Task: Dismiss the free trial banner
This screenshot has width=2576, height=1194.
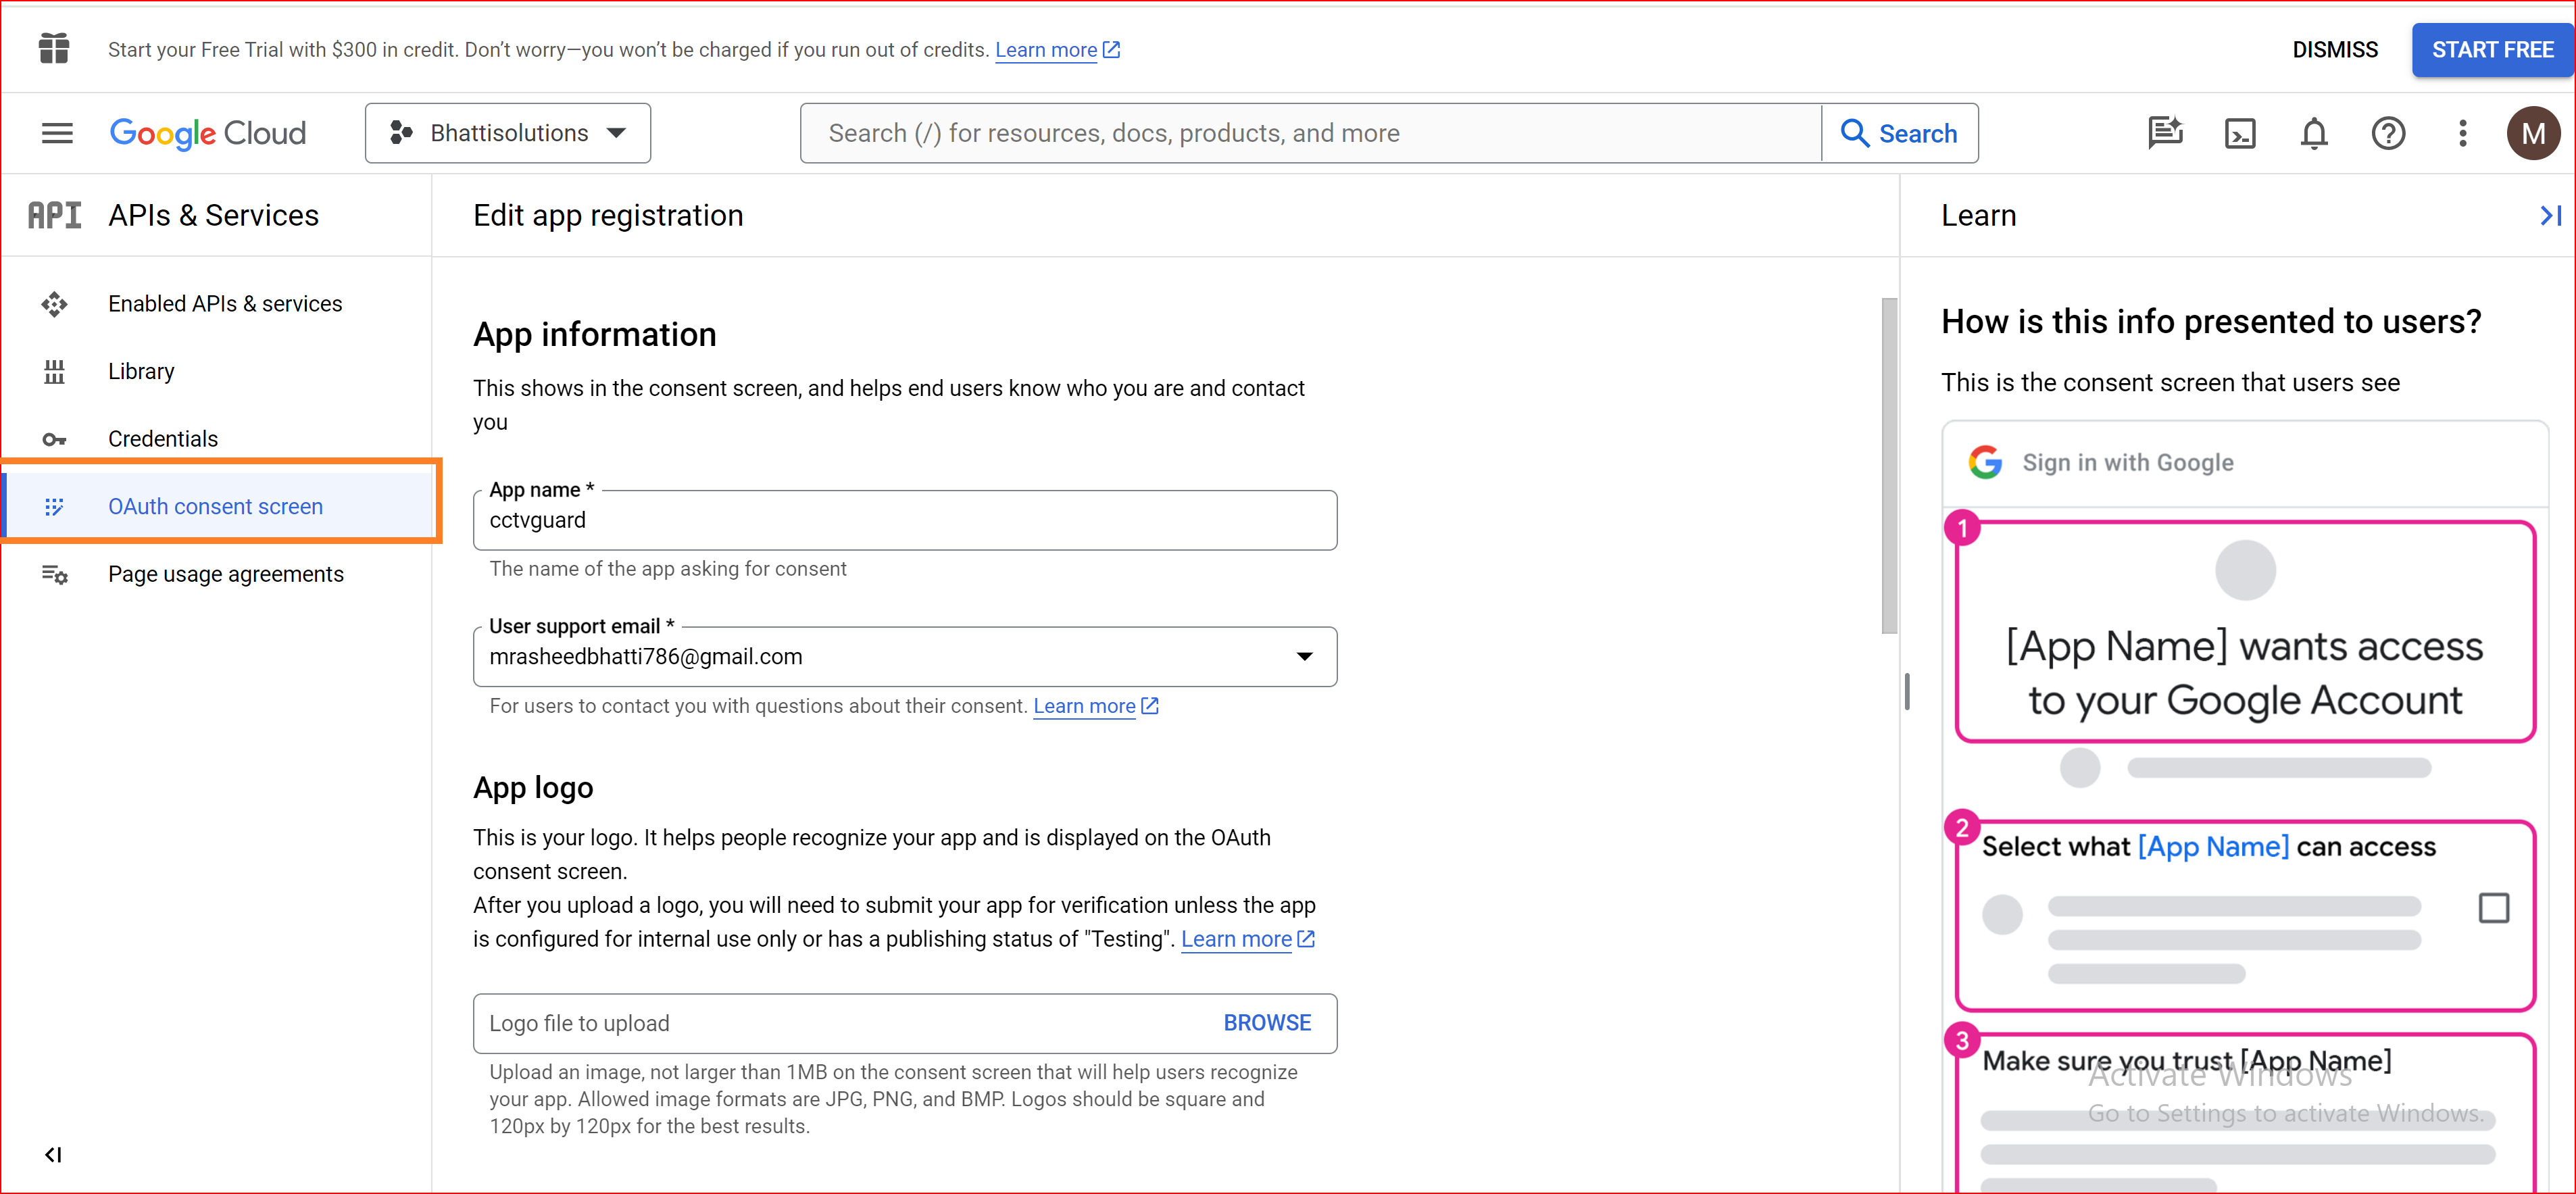Action: pyautogui.click(x=2335, y=50)
